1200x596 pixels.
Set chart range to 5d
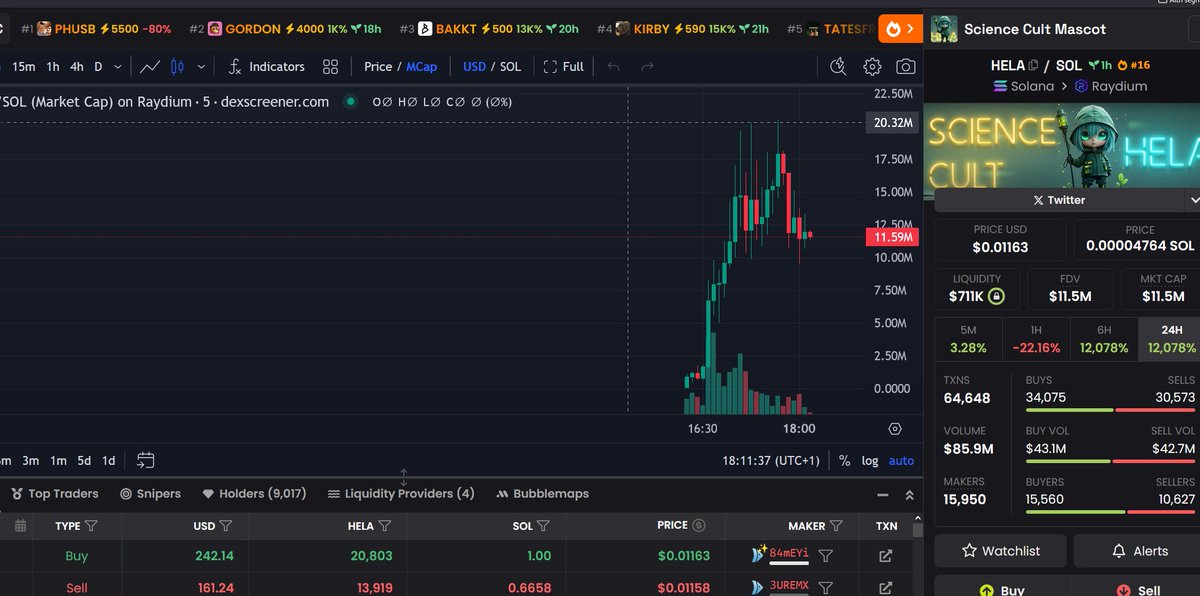[84, 461]
